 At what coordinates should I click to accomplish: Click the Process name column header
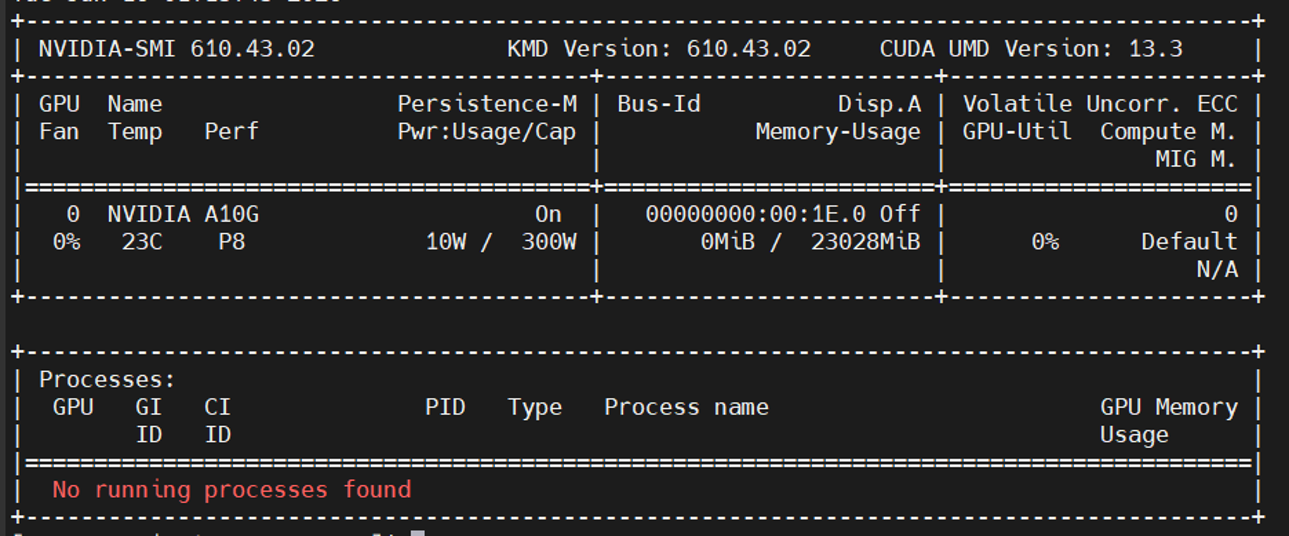click(x=686, y=407)
